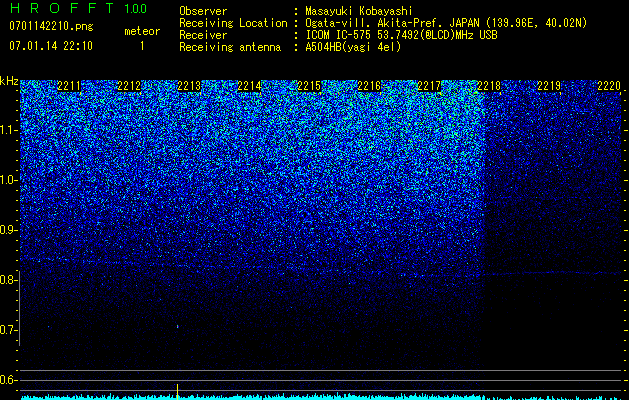Click the 2211 time marker

pyautogui.click(x=69, y=86)
